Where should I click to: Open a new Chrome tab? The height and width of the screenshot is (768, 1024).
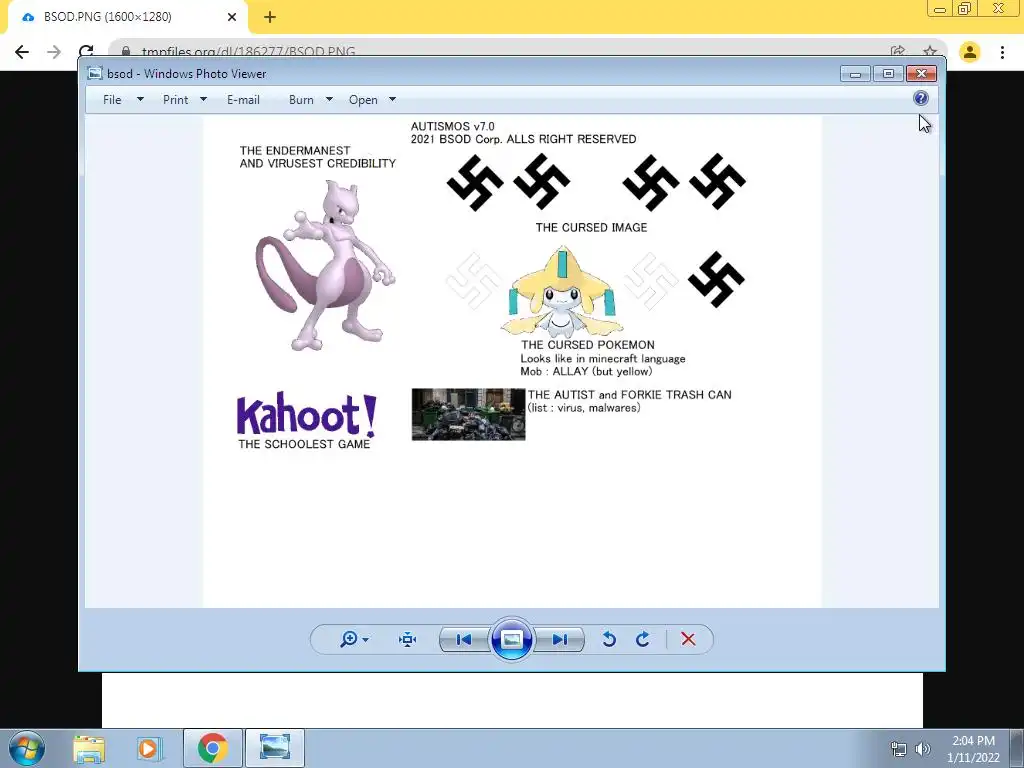270,17
